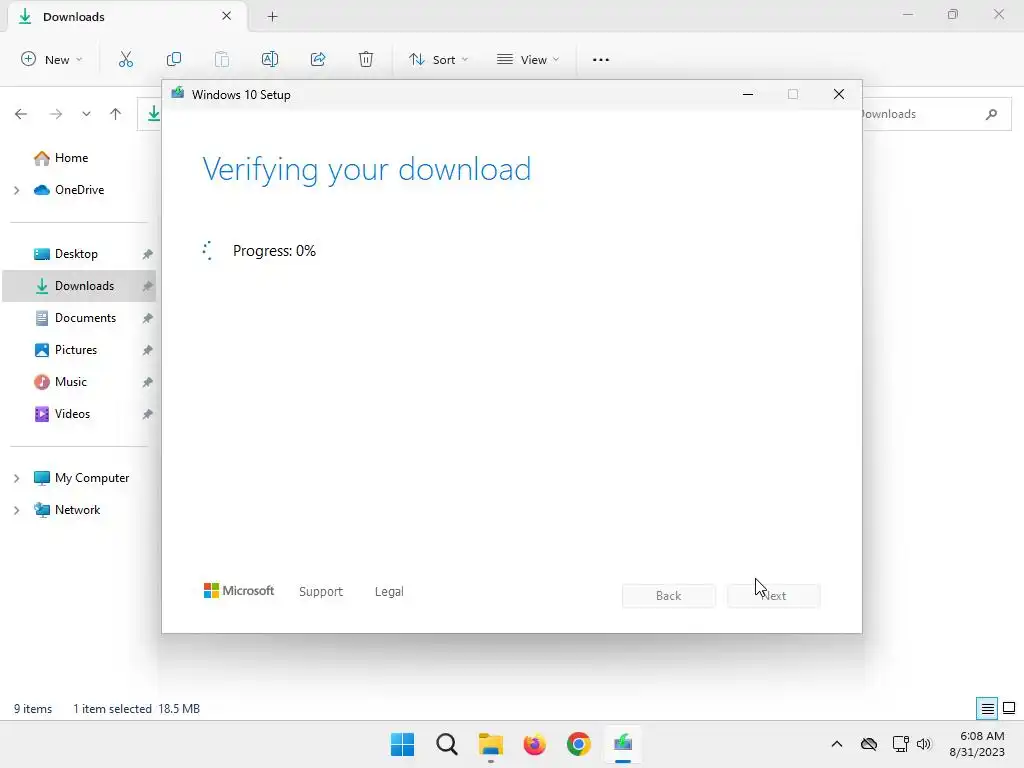Select Documents in the navigation pane
Viewport: 1024px width, 768px height.
tap(86, 317)
